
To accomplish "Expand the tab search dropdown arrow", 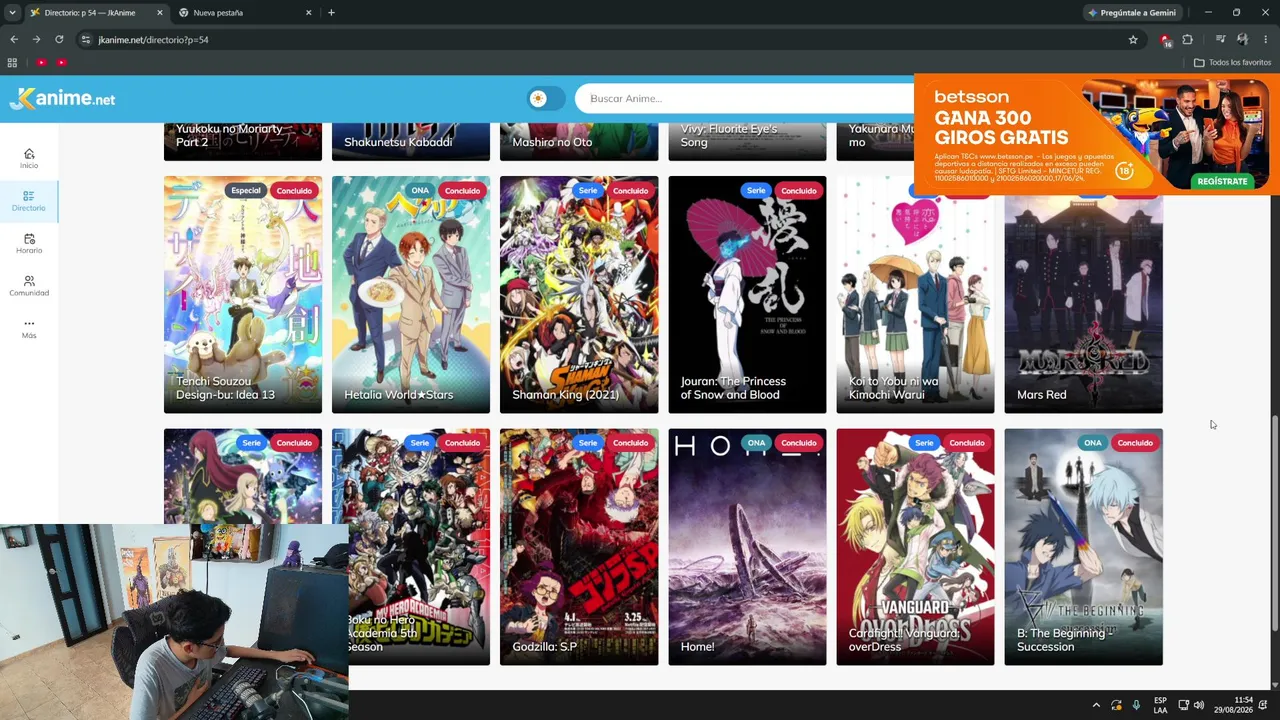I will pos(12,13).
